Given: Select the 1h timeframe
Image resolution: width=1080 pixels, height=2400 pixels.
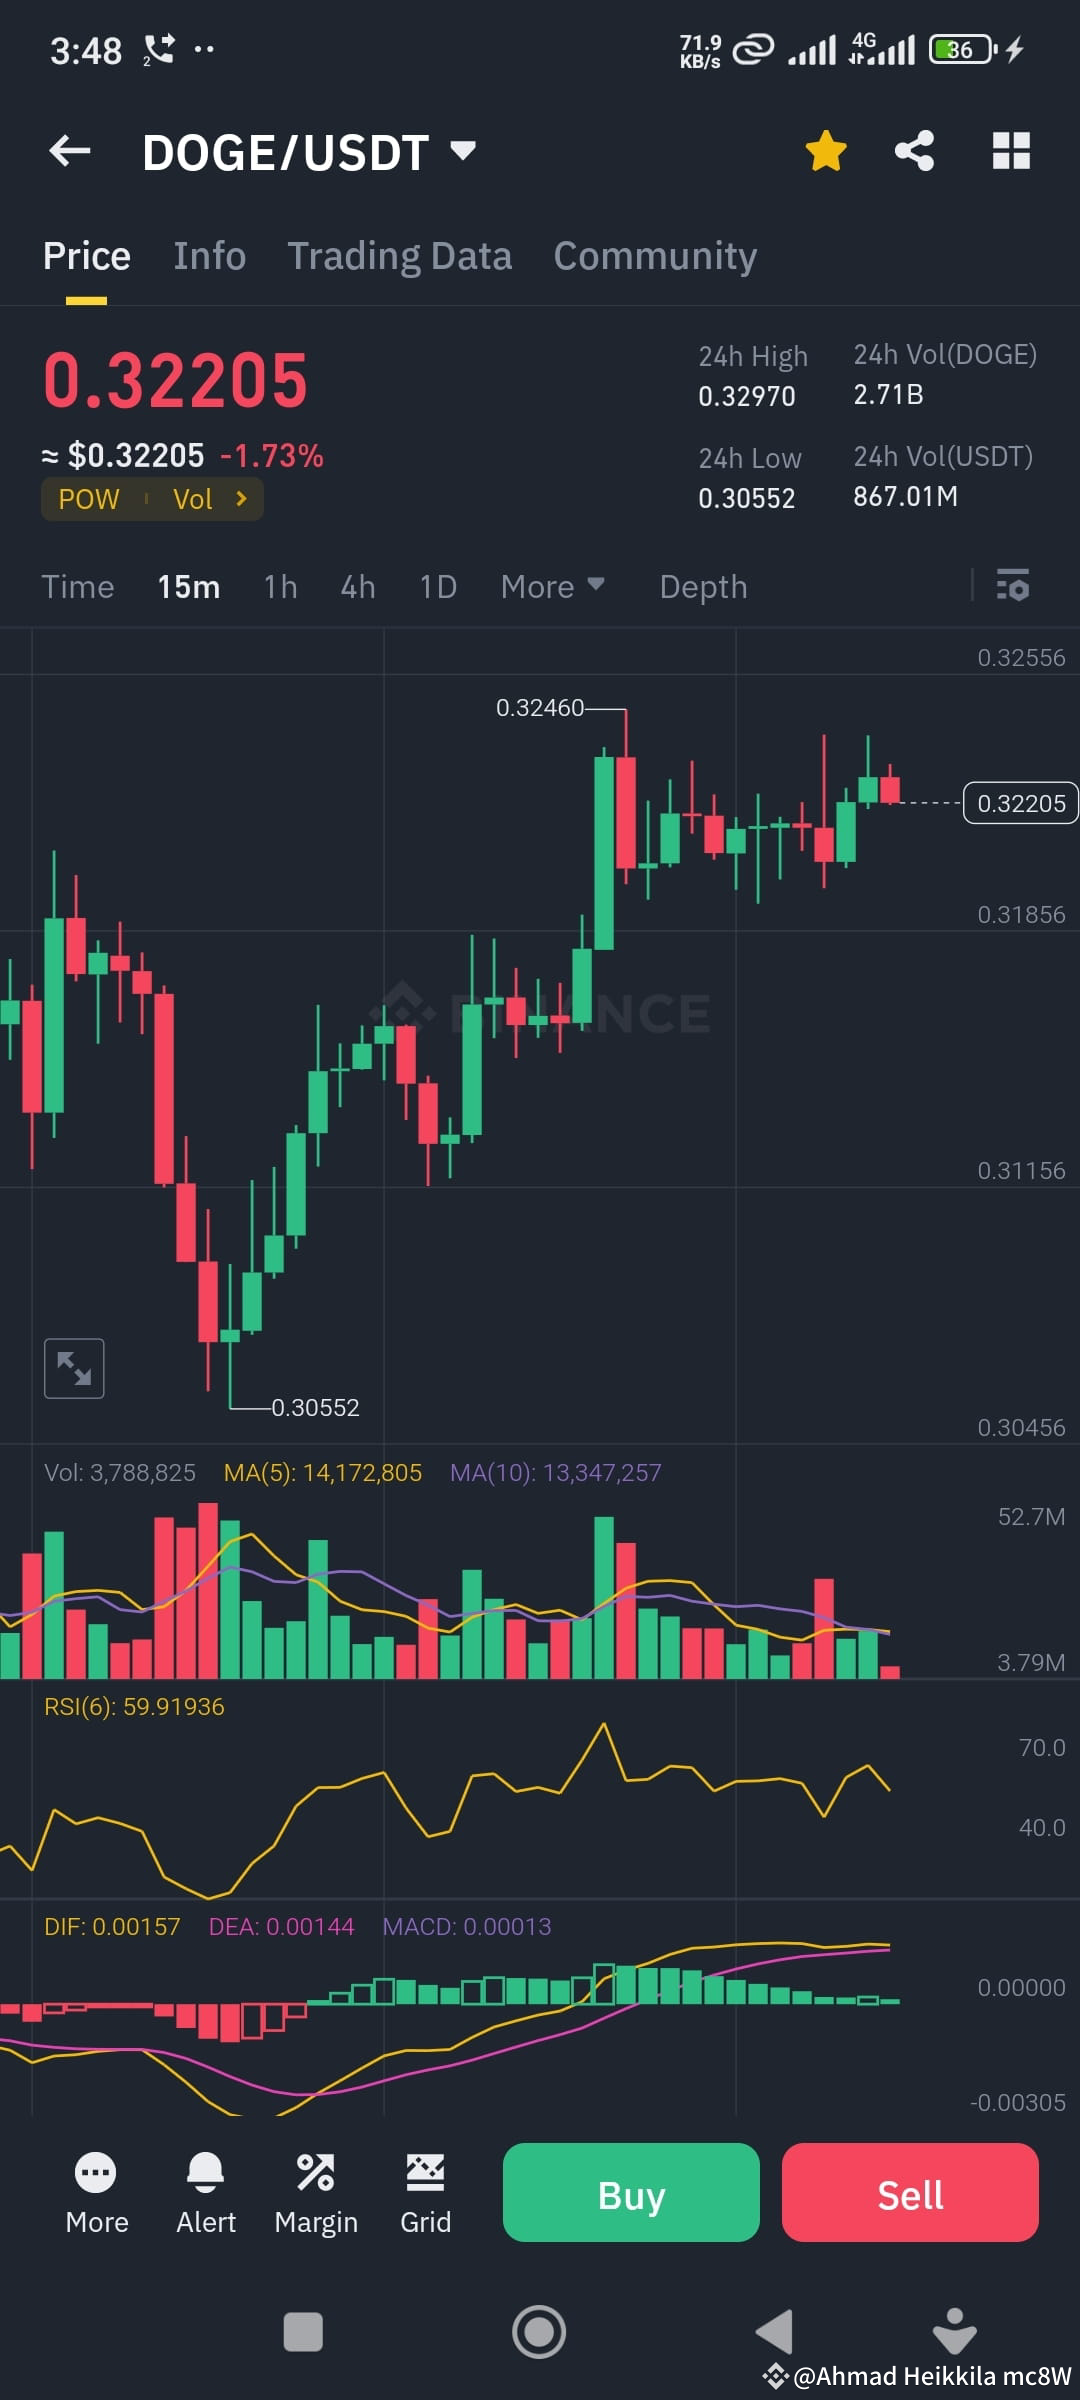Looking at the screenshot, I should pos(279,587).
